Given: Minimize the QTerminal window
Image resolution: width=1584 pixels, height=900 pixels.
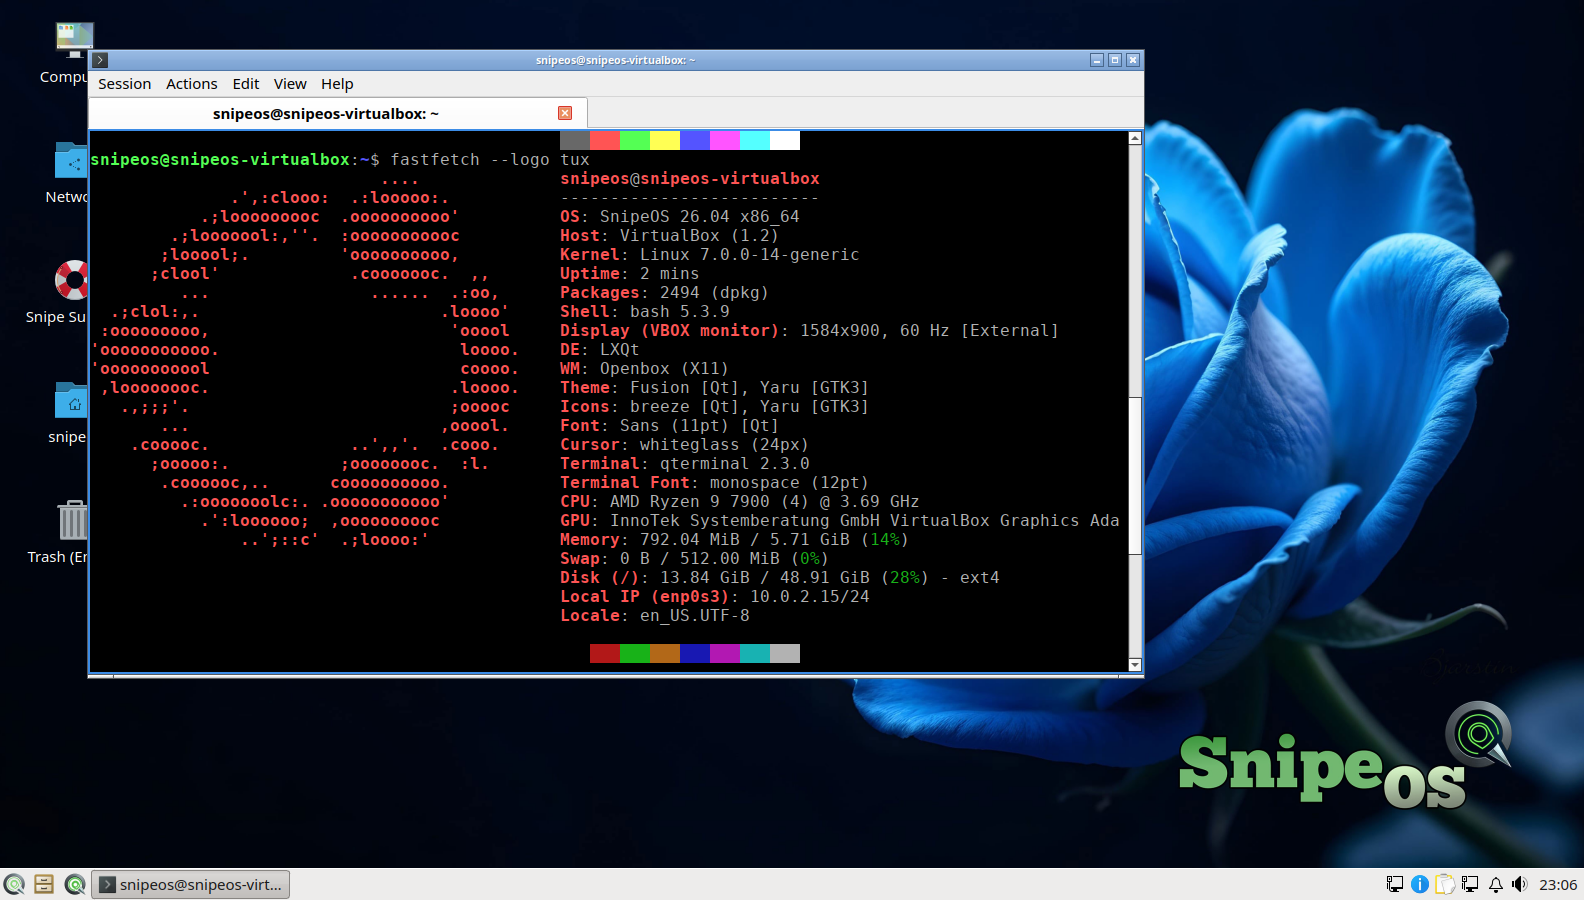Looking at the screenshot, I should coord(1097,60).
